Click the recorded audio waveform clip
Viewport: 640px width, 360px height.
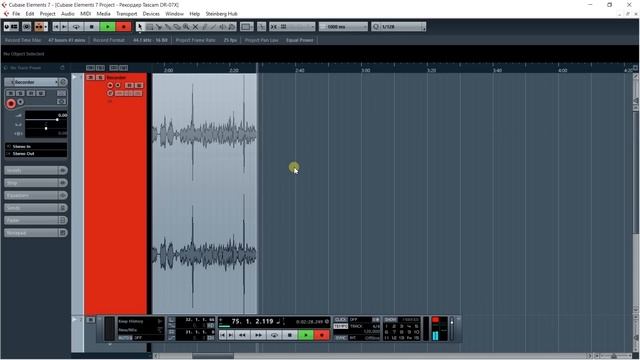[204, 193]
